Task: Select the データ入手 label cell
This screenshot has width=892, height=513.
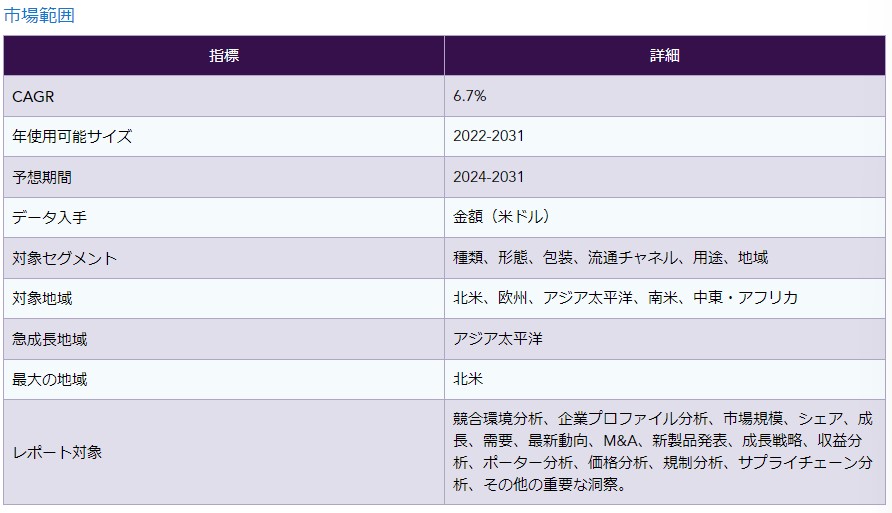Action: click(50, 217)
